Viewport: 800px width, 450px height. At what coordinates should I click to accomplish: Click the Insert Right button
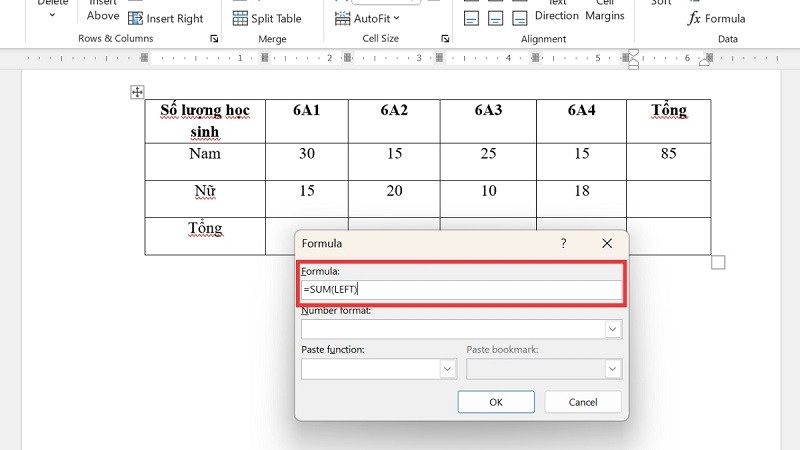166,18
